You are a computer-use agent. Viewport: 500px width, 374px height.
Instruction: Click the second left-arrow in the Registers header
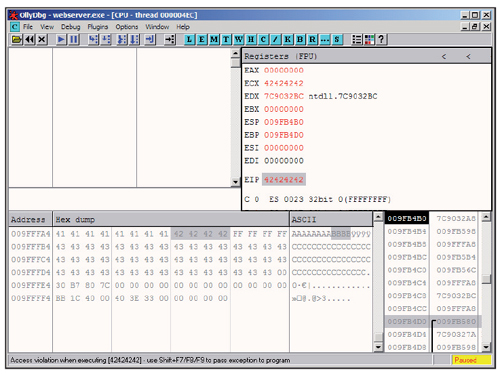[x=468, y=57]
